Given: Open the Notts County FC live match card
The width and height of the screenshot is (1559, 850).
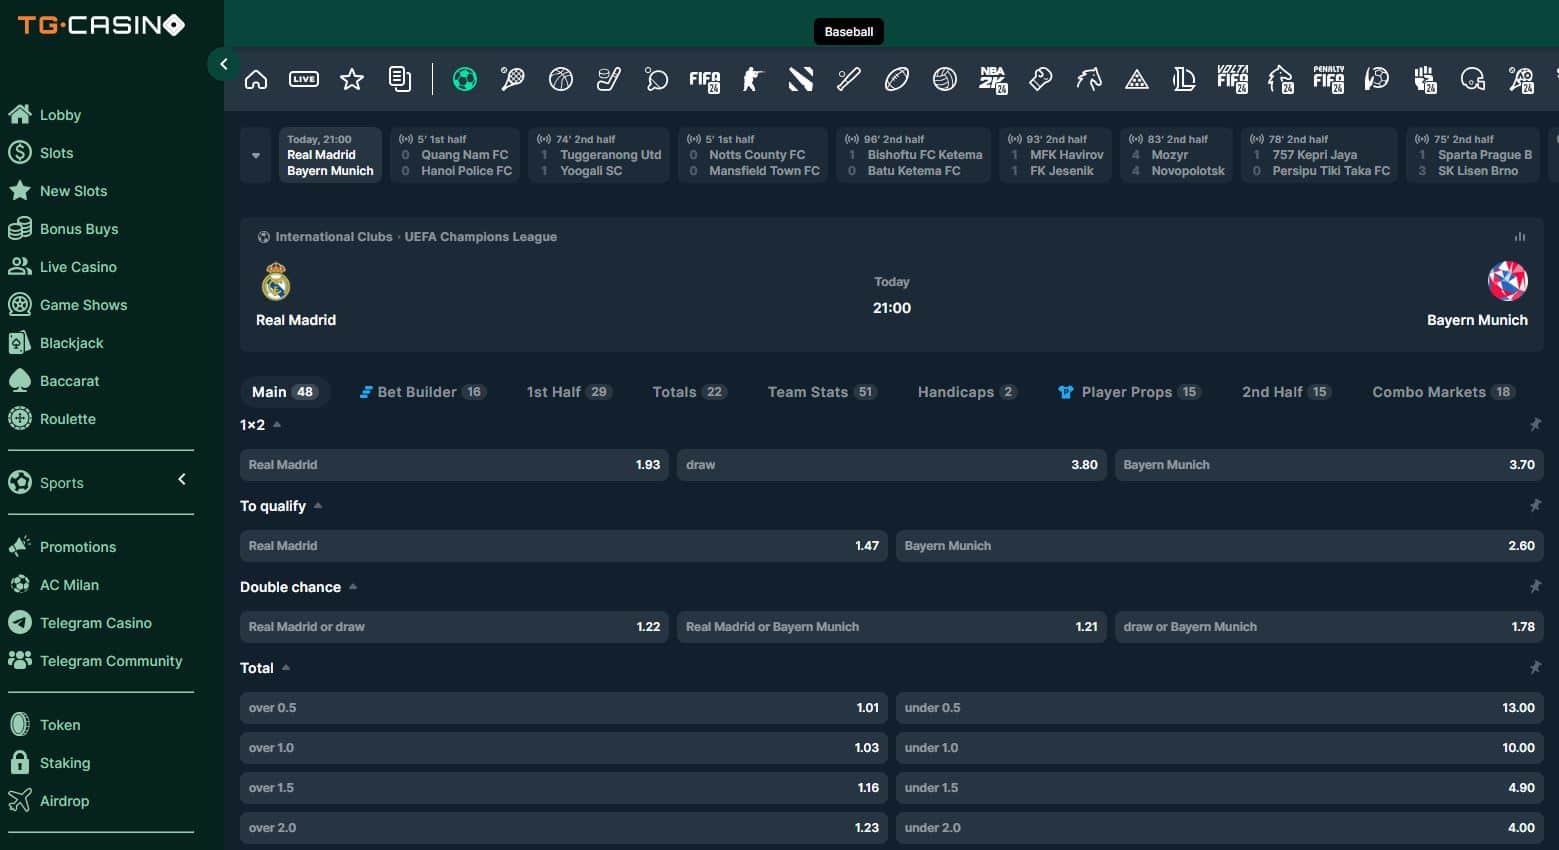Looking at the screenshot, I should point(753,155).
